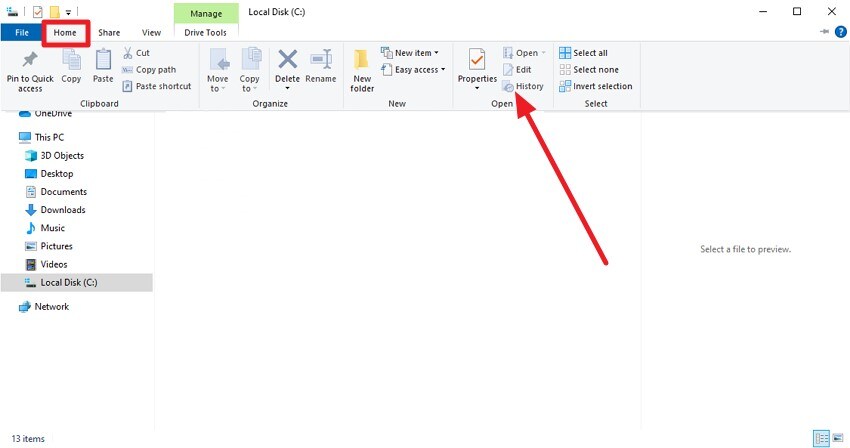The width and height of the screenshot is (850, 448).
Task: Create a New folder from ribbon
Action: [x=362, y=70]
